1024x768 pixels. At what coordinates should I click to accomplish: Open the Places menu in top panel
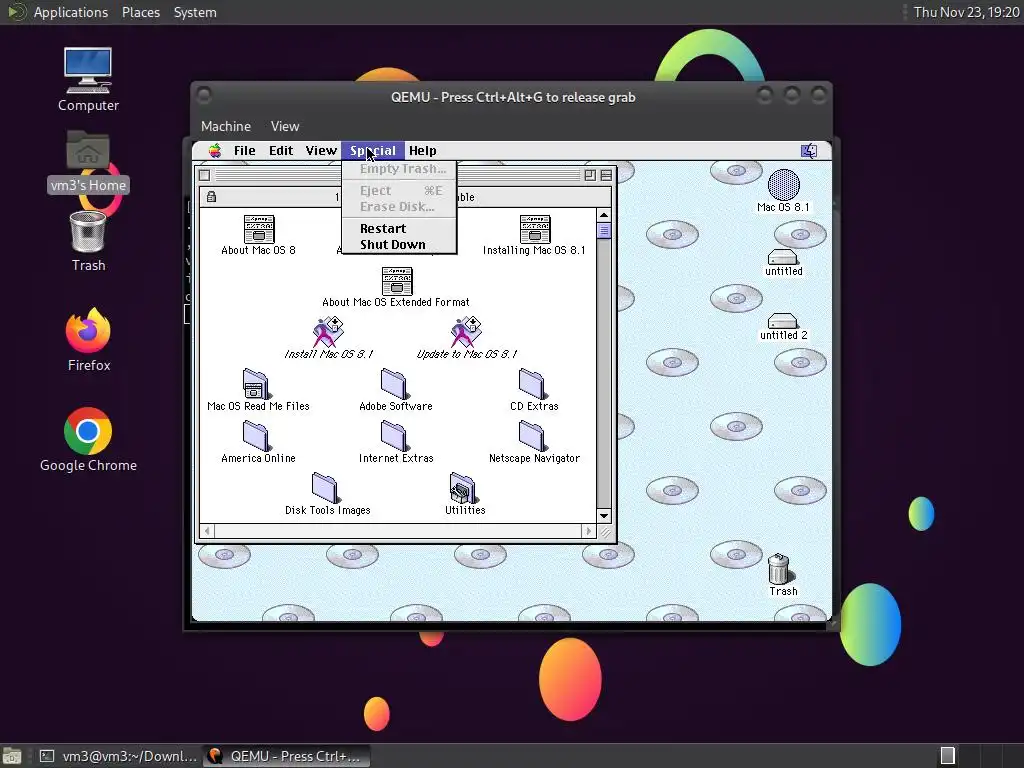[140, 12]
